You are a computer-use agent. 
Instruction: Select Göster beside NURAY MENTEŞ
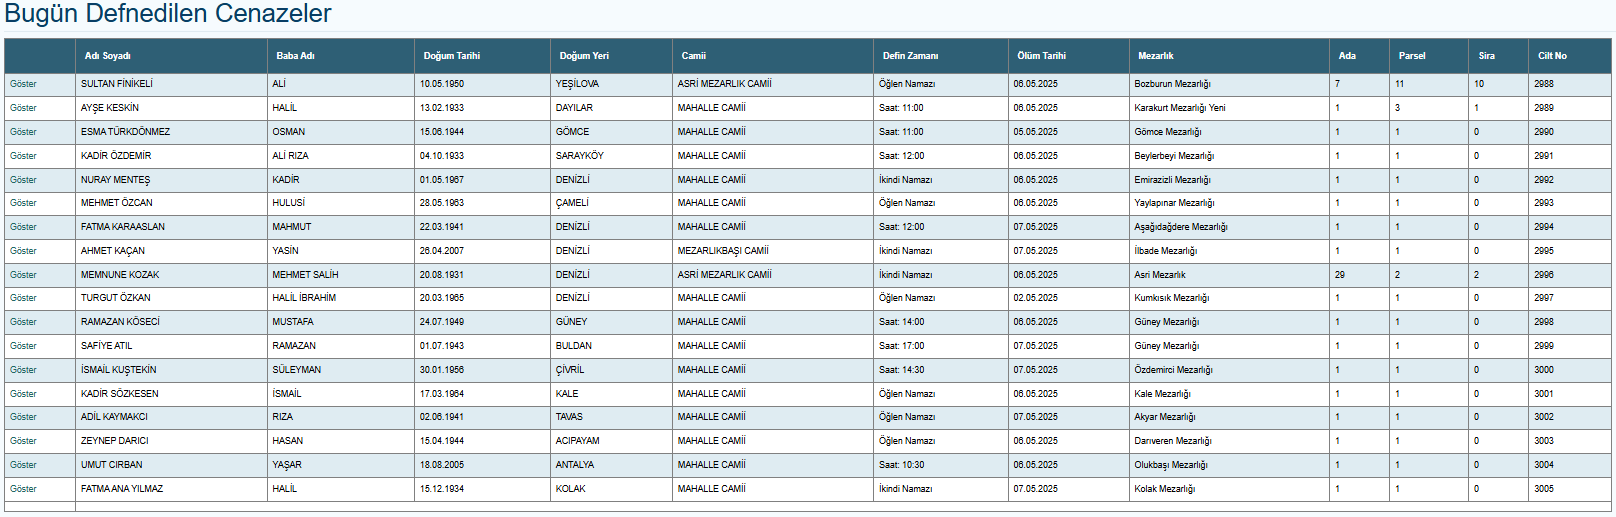[23, 180]
